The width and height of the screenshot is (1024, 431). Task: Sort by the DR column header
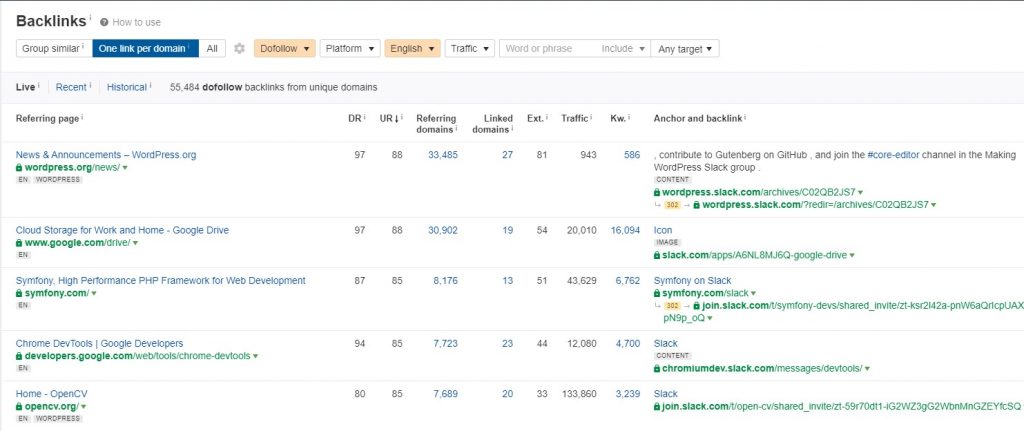(x=355, y=118)
